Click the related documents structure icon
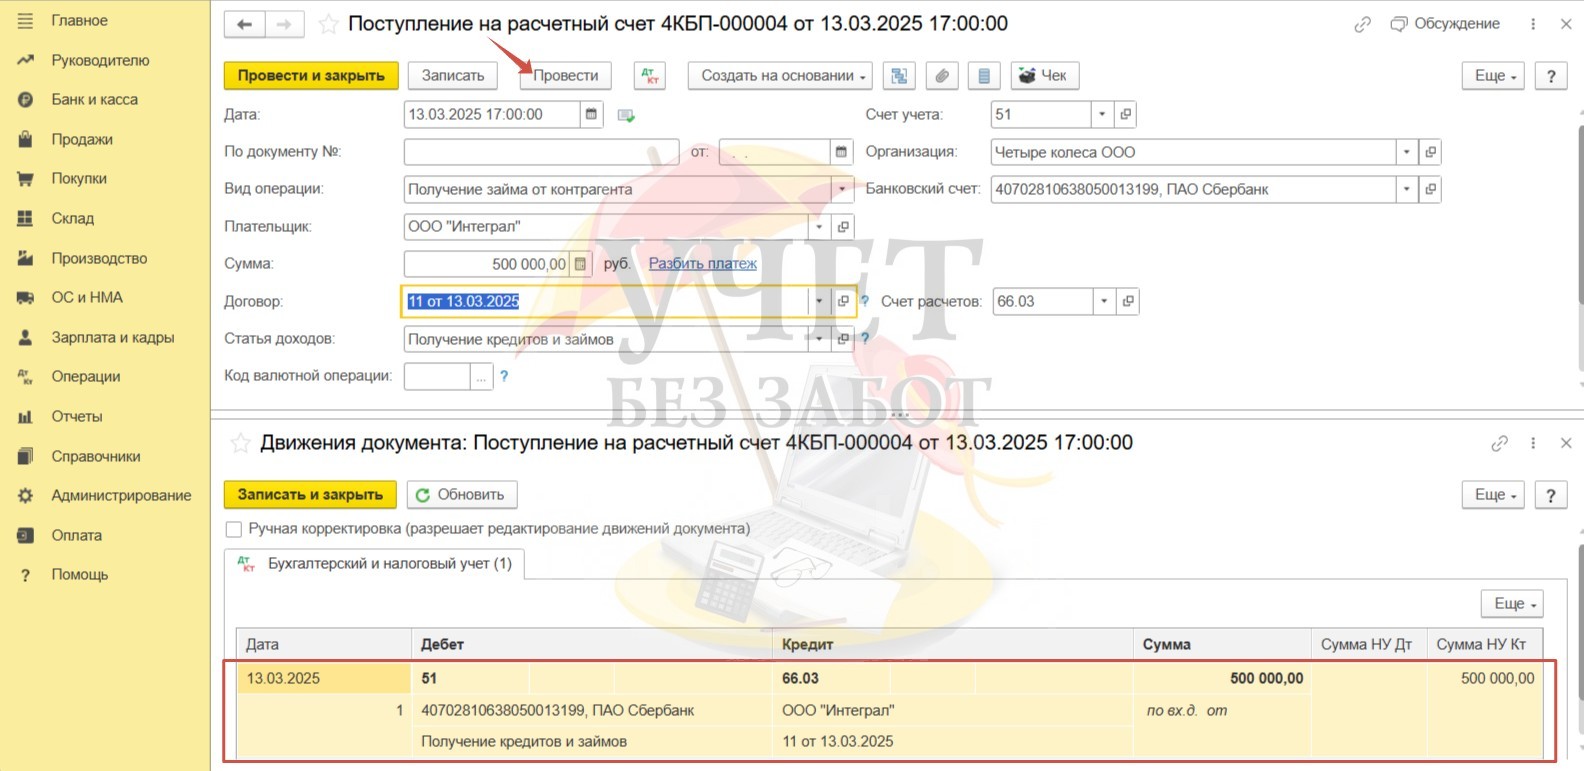The width and height of the screenshot is (1584, 771). pos(899,76)
